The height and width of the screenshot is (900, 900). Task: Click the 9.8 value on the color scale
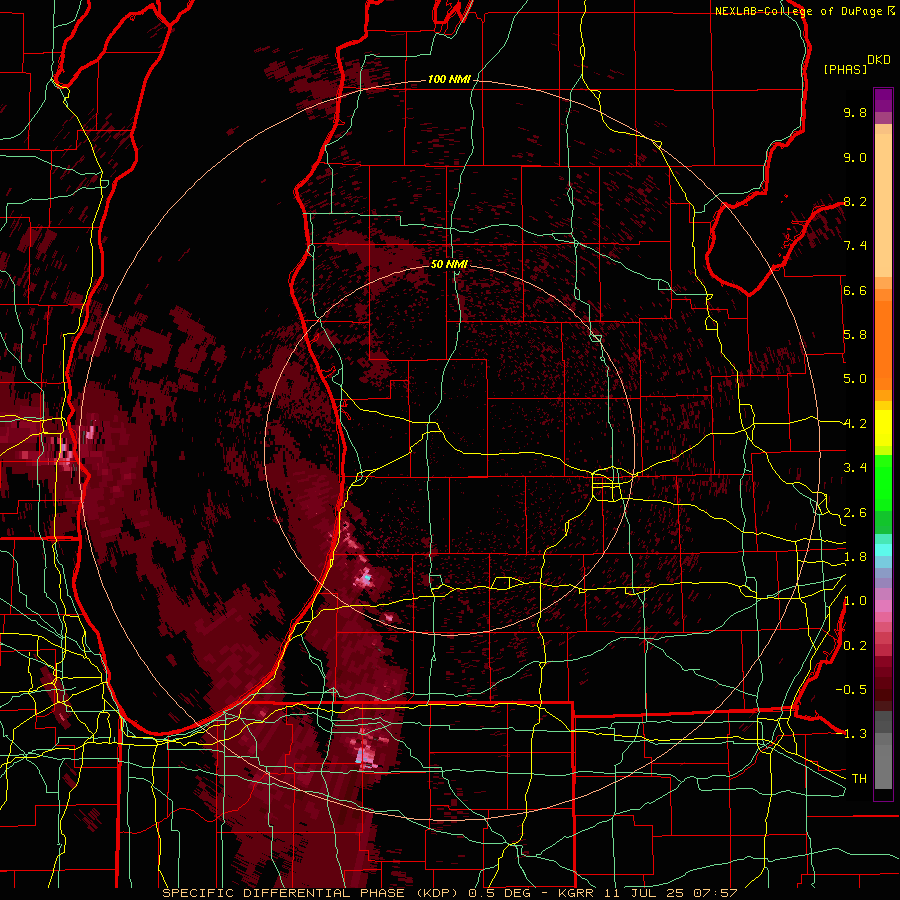(x=855, y=113)
